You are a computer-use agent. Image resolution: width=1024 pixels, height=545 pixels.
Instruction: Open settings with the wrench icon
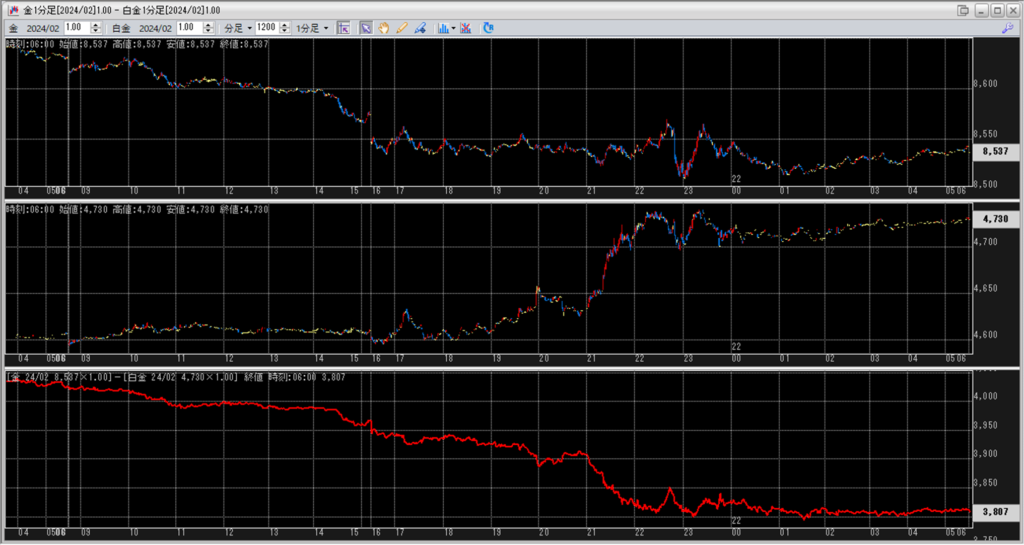click(x=1007, y=28)
